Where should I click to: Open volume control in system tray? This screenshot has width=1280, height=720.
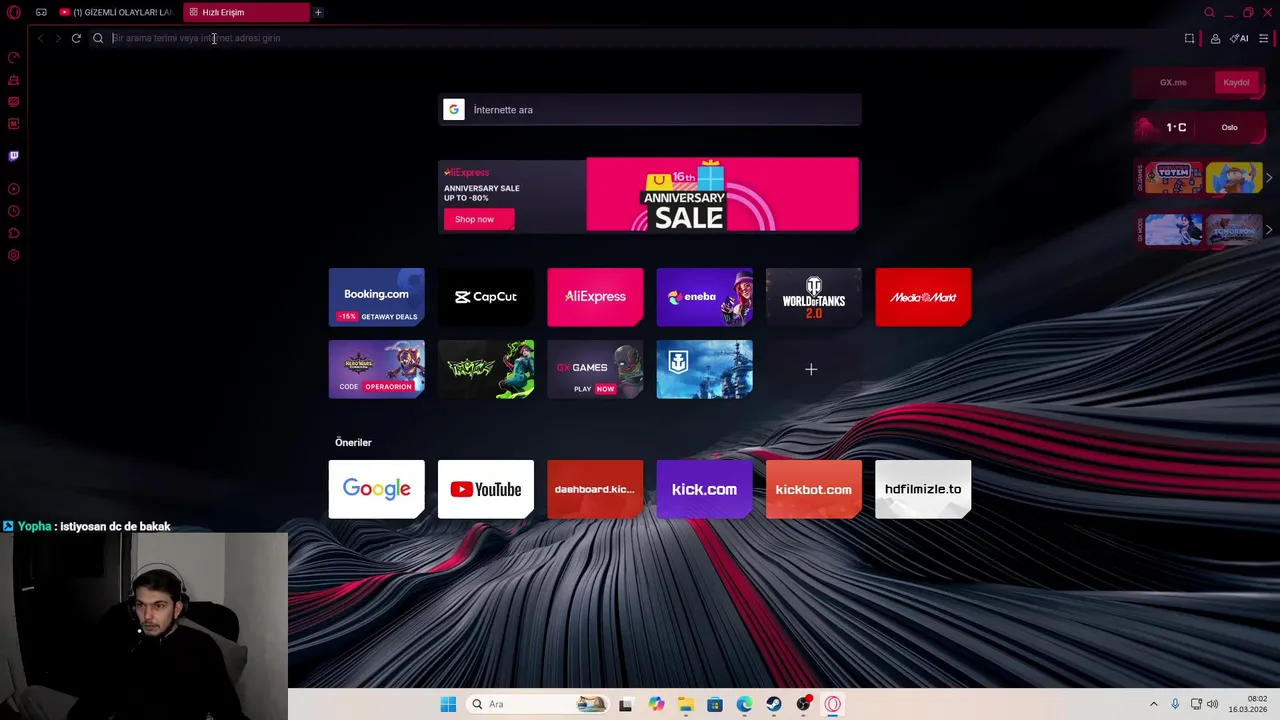[1213, 704]
